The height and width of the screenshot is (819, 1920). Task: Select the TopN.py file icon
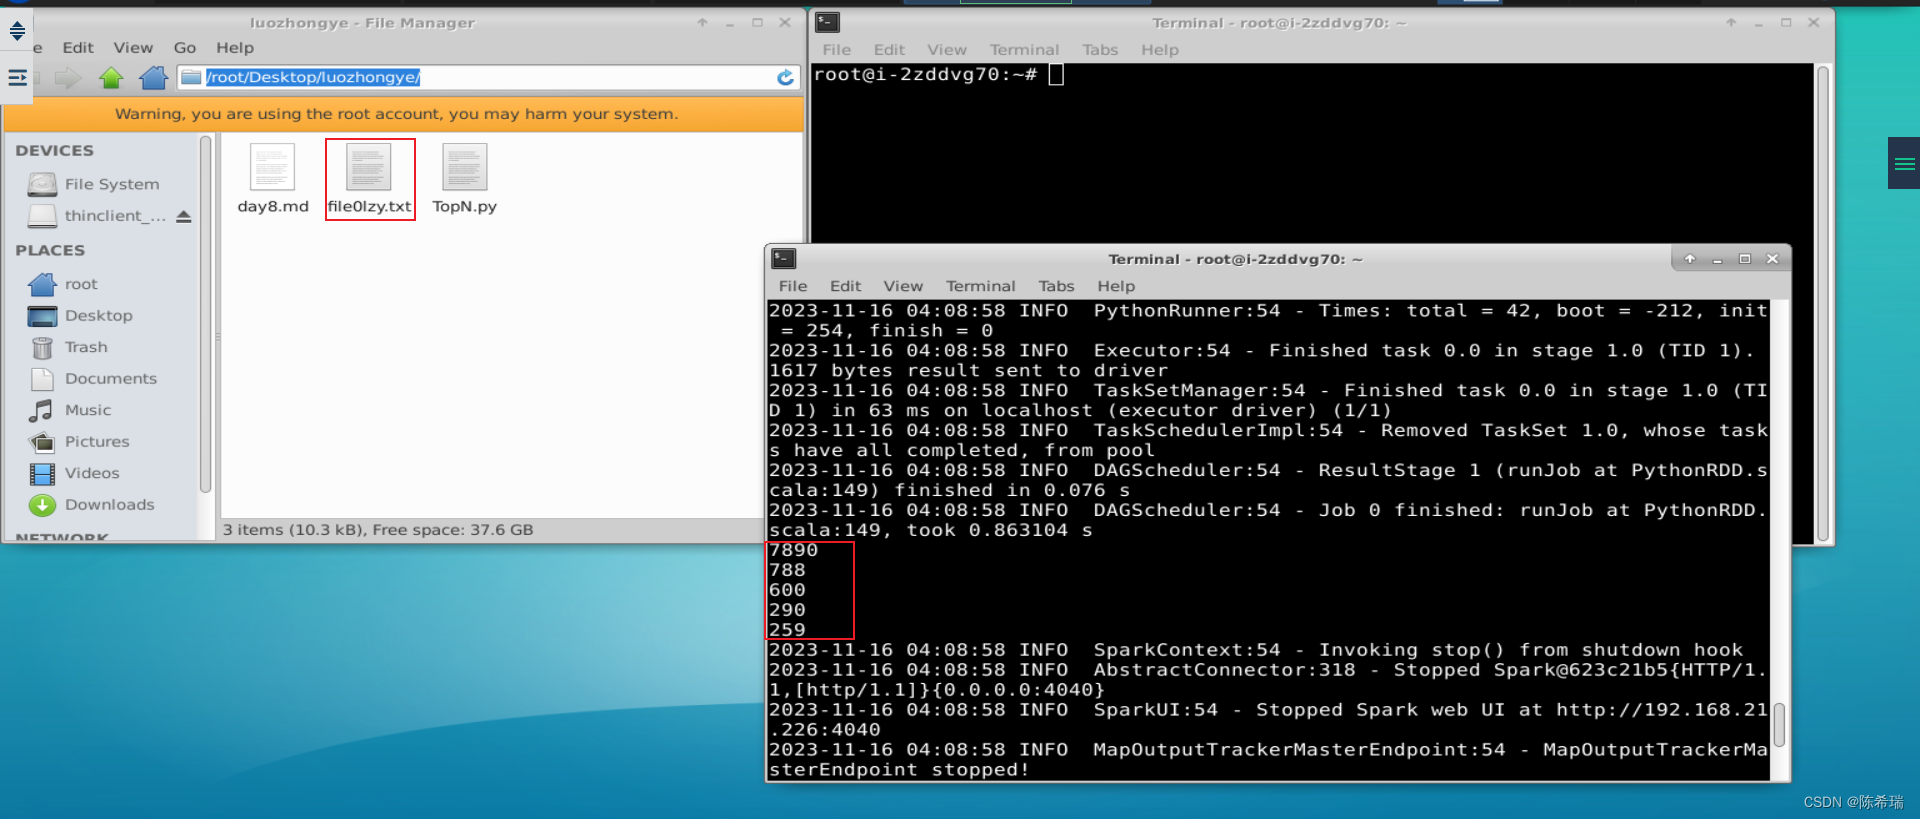tap(465, 168)
